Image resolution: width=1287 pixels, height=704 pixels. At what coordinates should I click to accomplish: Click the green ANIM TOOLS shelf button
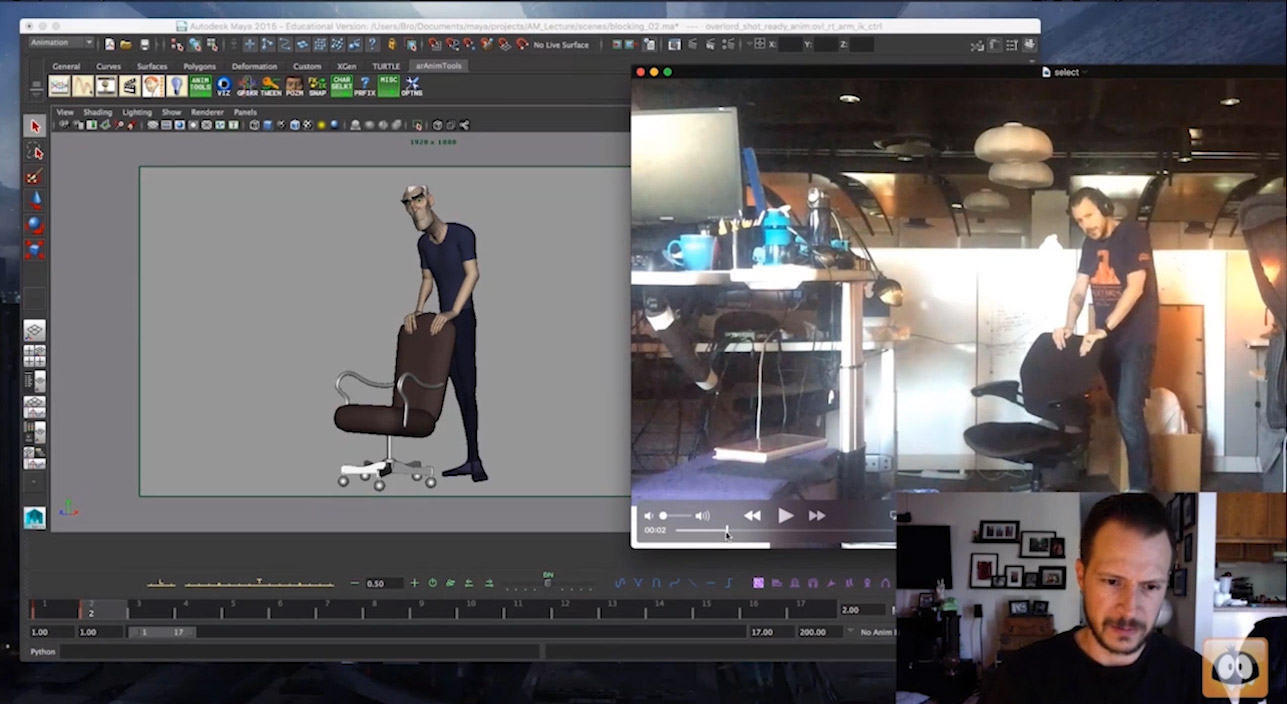pyautogui.click(x=200, y=86)
